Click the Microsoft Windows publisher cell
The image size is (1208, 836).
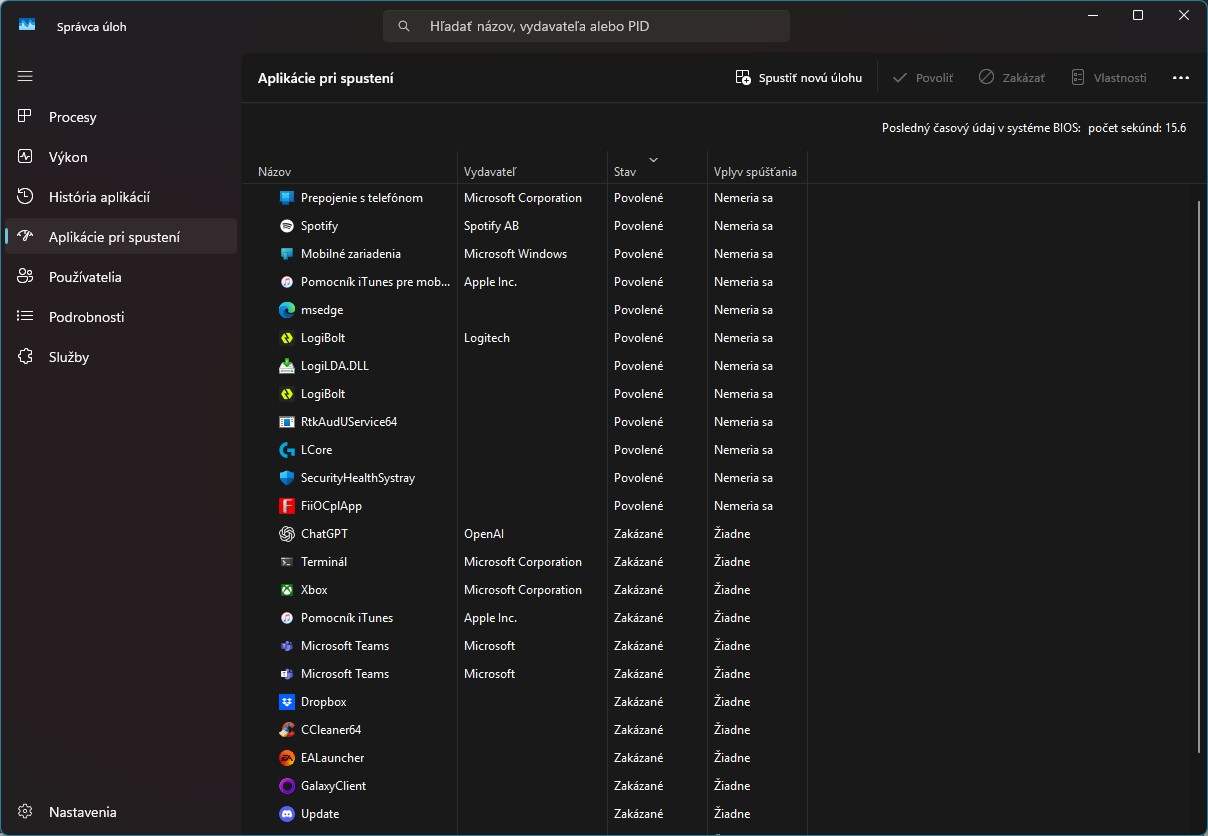tap(515, 254)
